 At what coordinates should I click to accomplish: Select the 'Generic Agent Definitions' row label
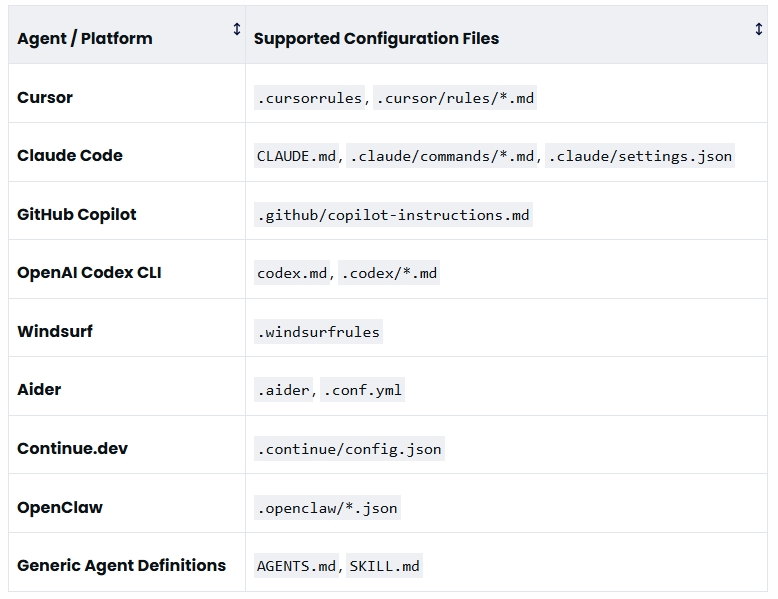pyautogui.click(x=122, y=566)
